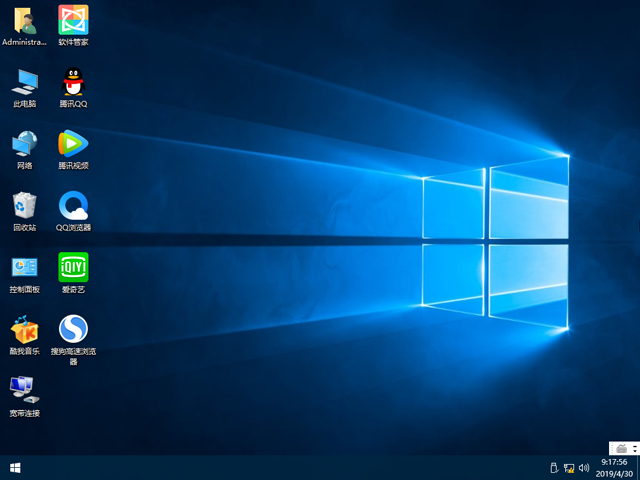Click the volume speaker tray icon
640x480 pixels.
[x=584, y=467]
